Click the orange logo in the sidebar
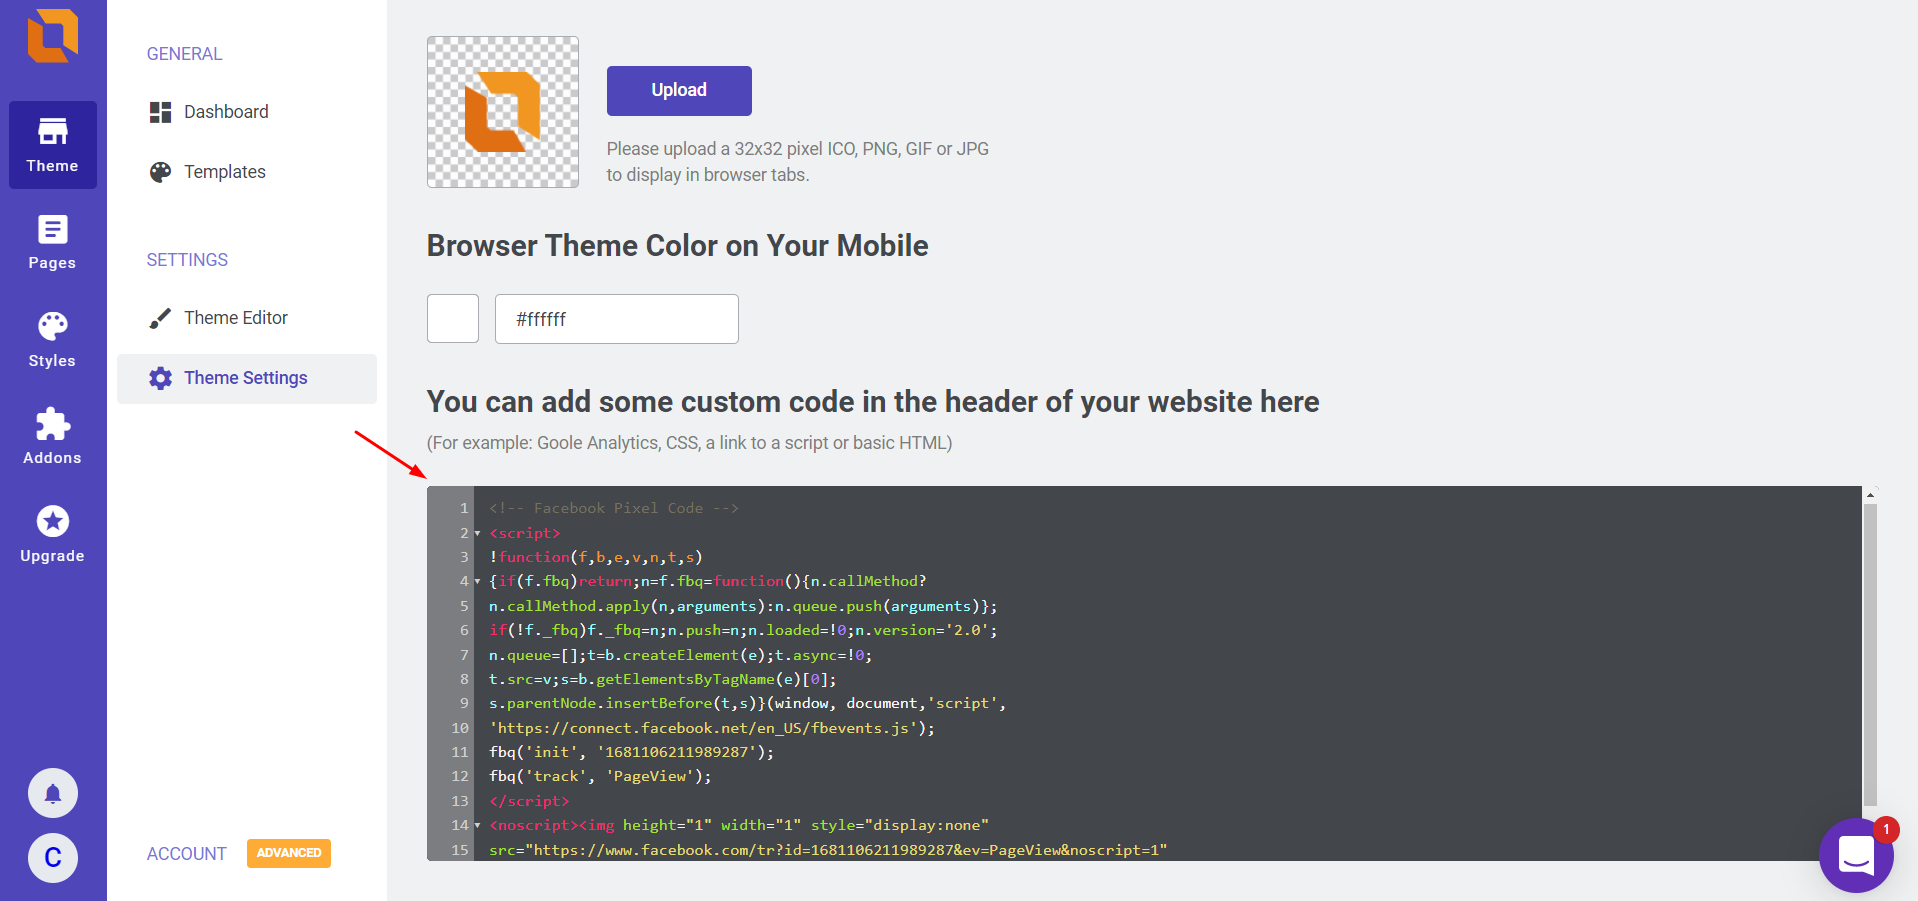The width and height of the screenshot is (1918, 901). 53,36
